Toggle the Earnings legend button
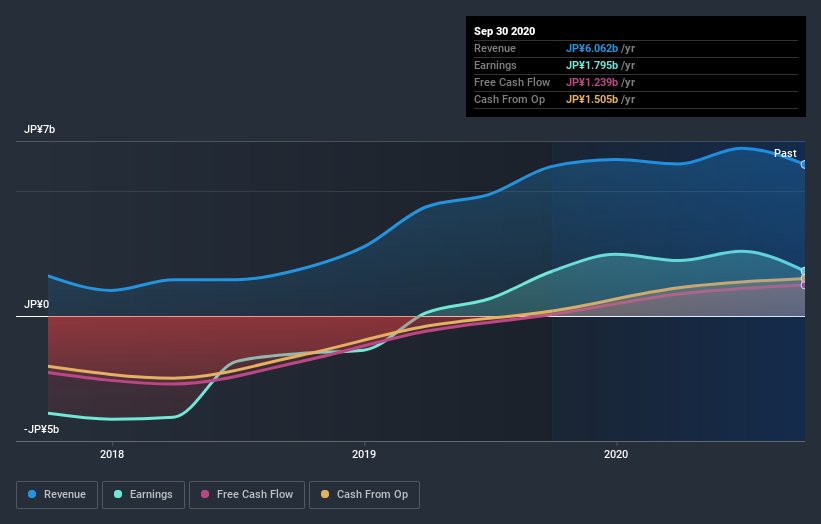This screenshot has width=821, height=524. [143, 495]
